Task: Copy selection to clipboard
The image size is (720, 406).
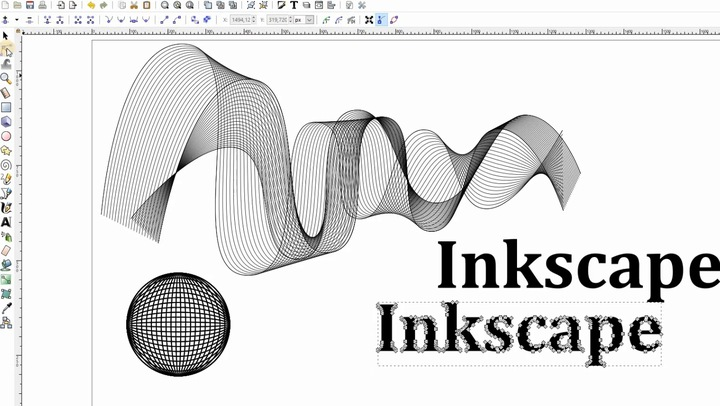Action: click(x=122, y=6)
